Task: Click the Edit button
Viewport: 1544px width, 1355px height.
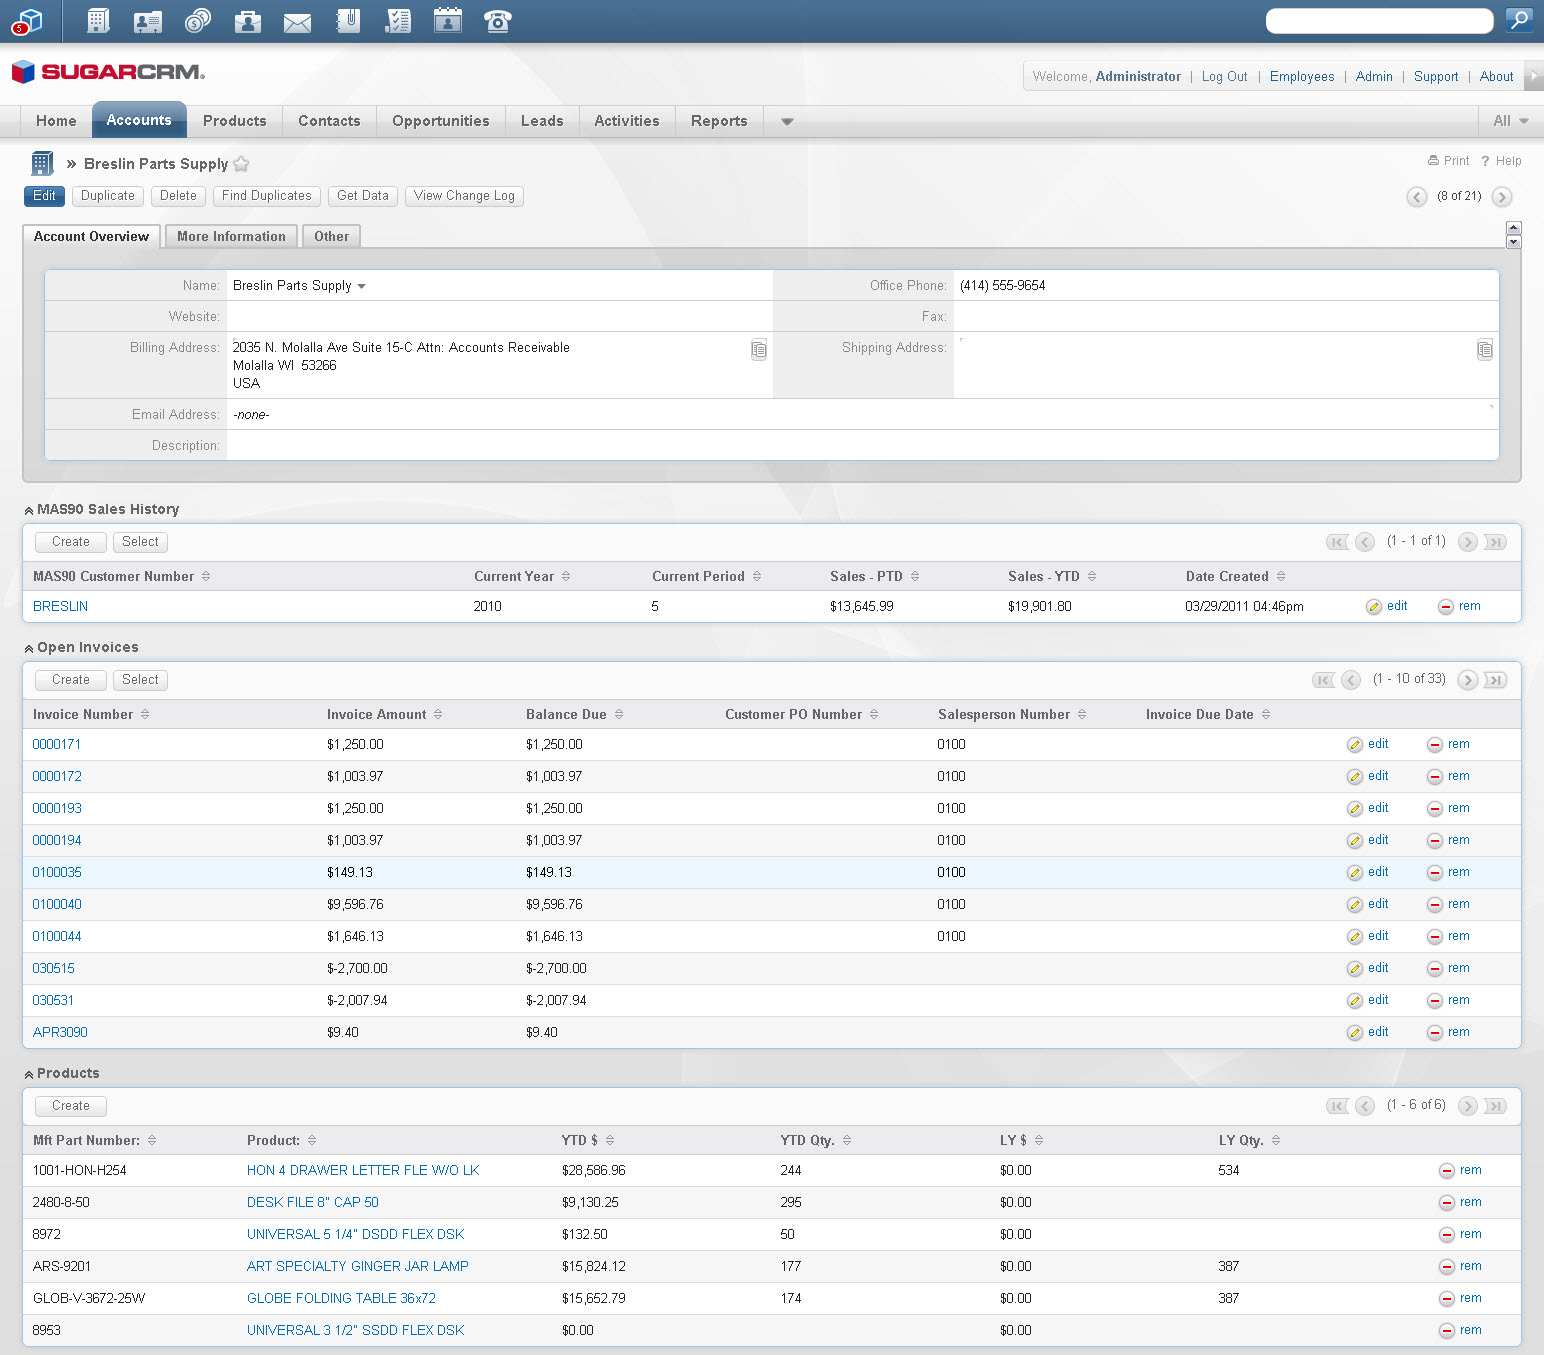Action: coord(44,196)
